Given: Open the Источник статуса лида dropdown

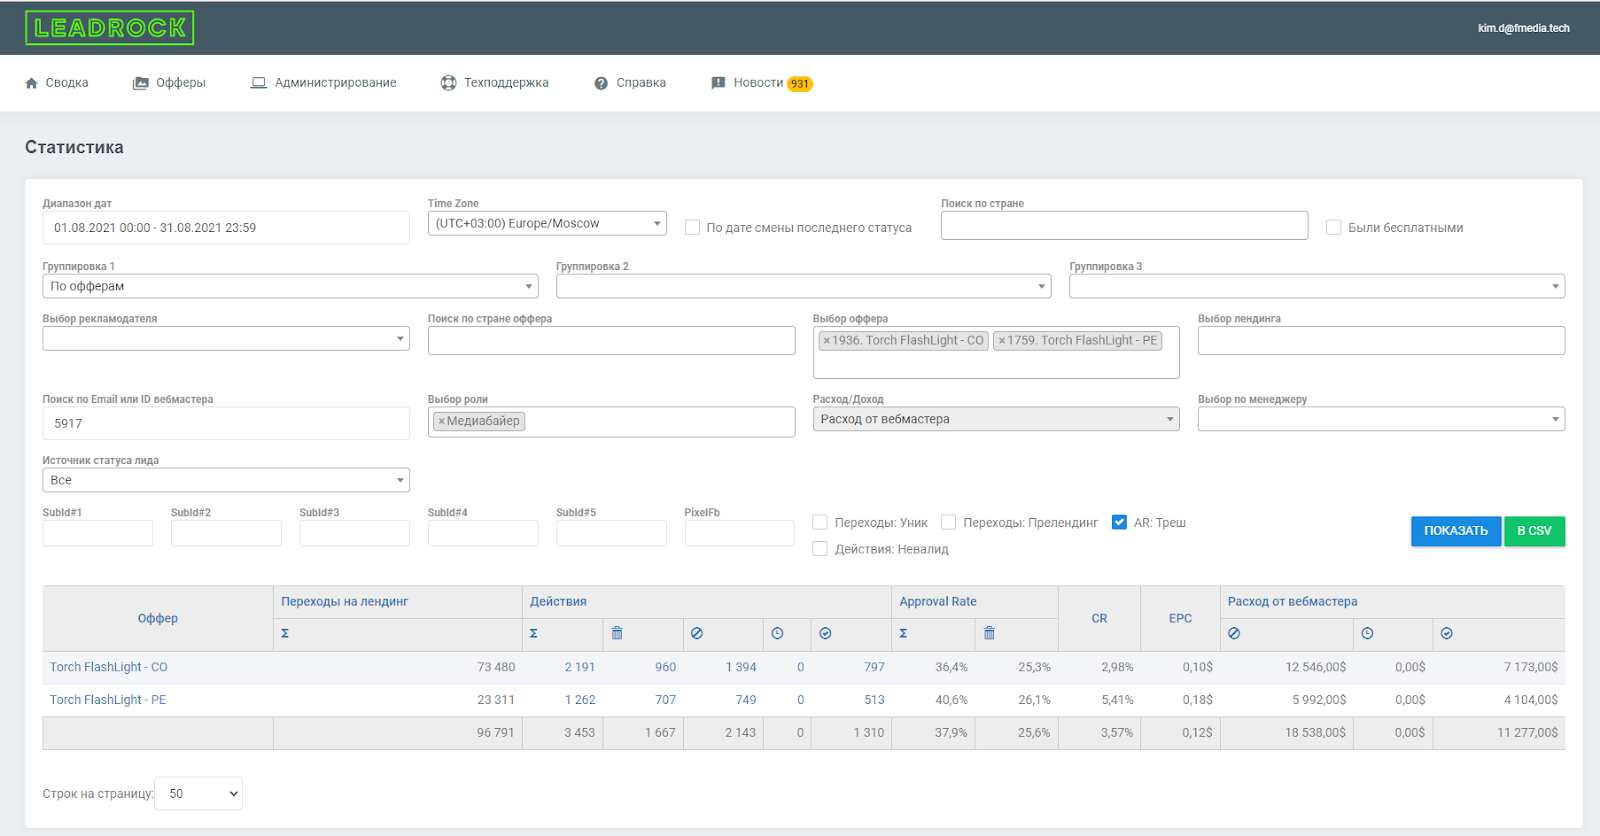Looking at the screenshot, I should point(226,480).
